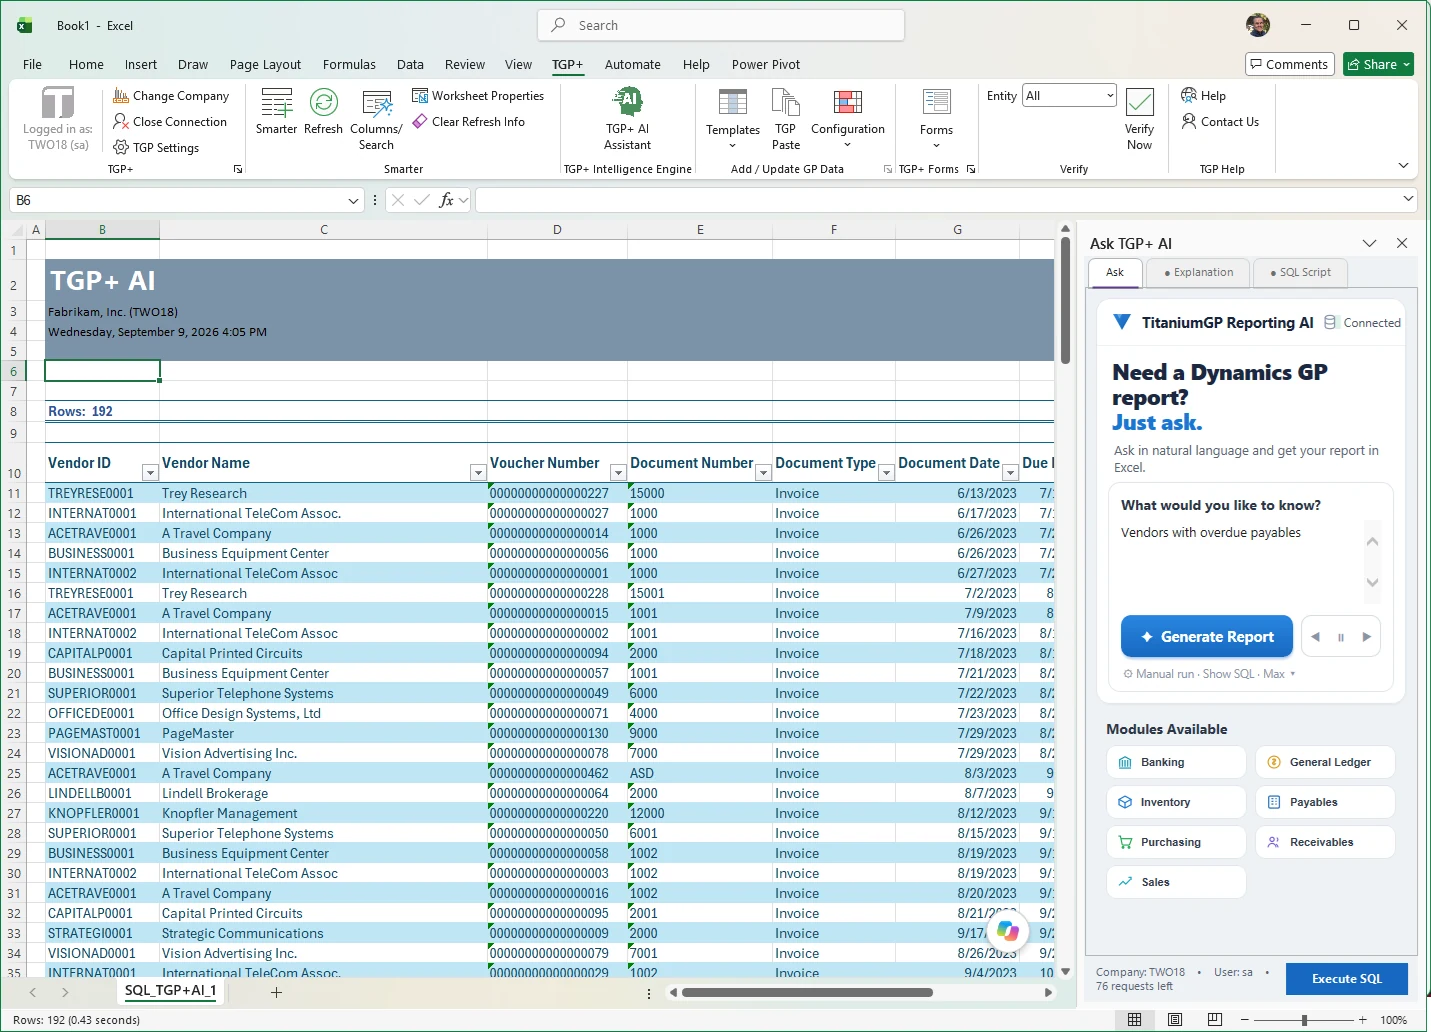Click the Smarter table icon
This screenshot has width=1431, height=1032.
point(276,102)
